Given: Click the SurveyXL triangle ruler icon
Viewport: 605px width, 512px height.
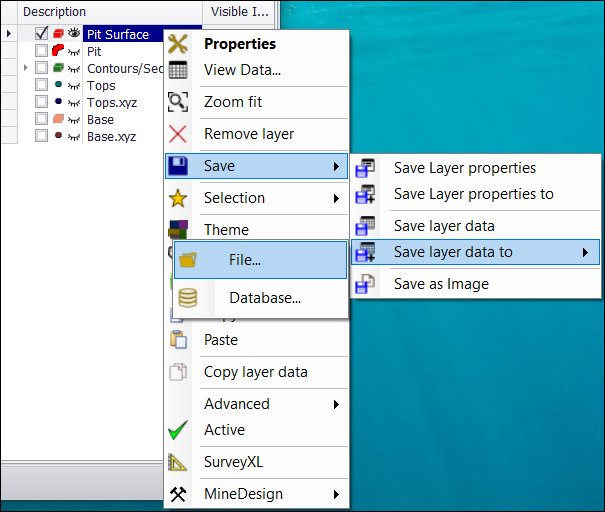Looking at the screenshot, I should click(178, 462).
